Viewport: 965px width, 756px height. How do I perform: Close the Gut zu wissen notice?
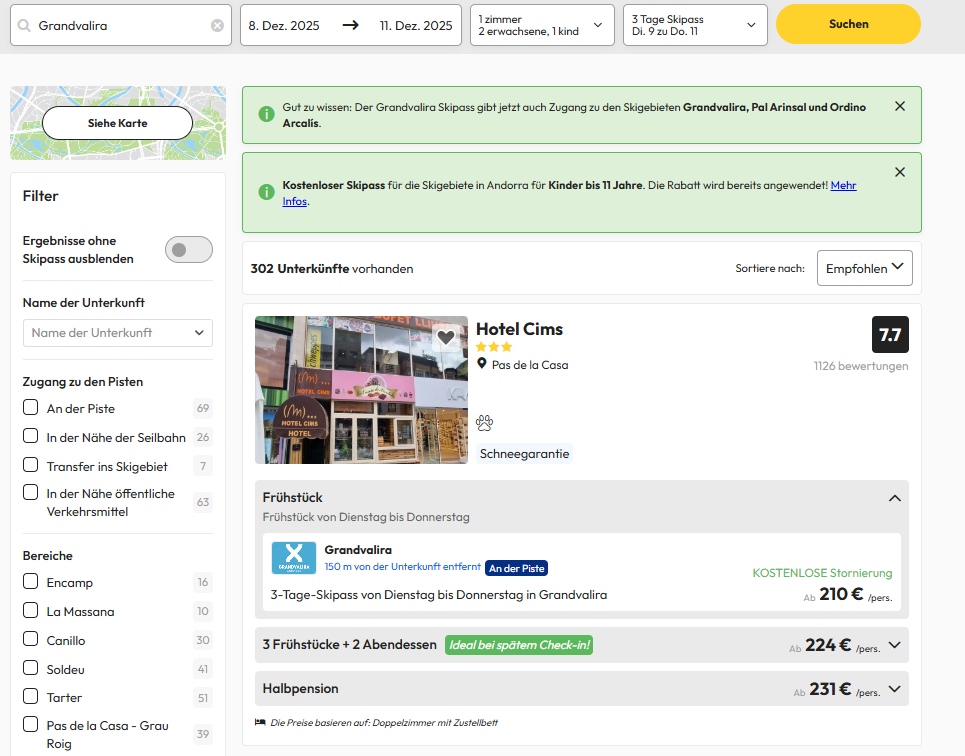coord(900,107)
